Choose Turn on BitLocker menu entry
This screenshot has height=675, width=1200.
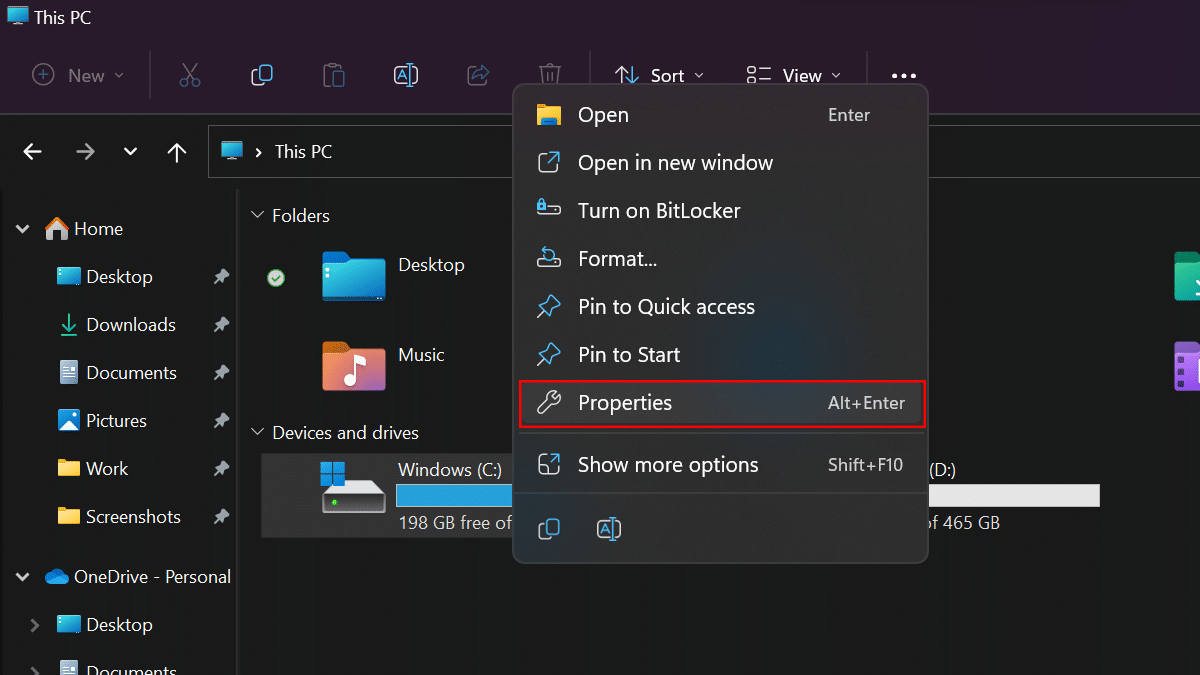[659, 211]
